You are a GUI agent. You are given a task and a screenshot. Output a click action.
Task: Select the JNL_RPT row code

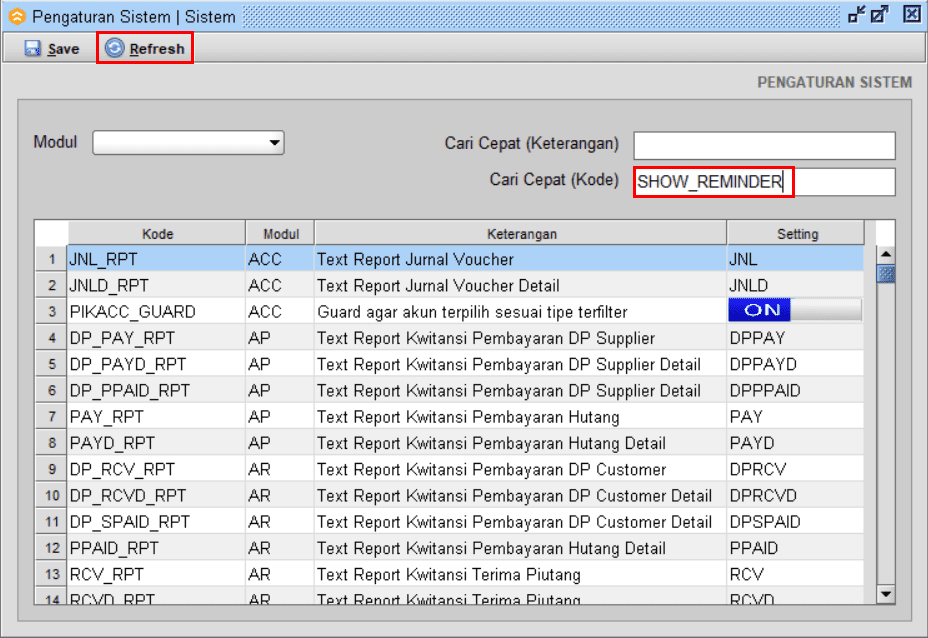[x=156, y=259]
